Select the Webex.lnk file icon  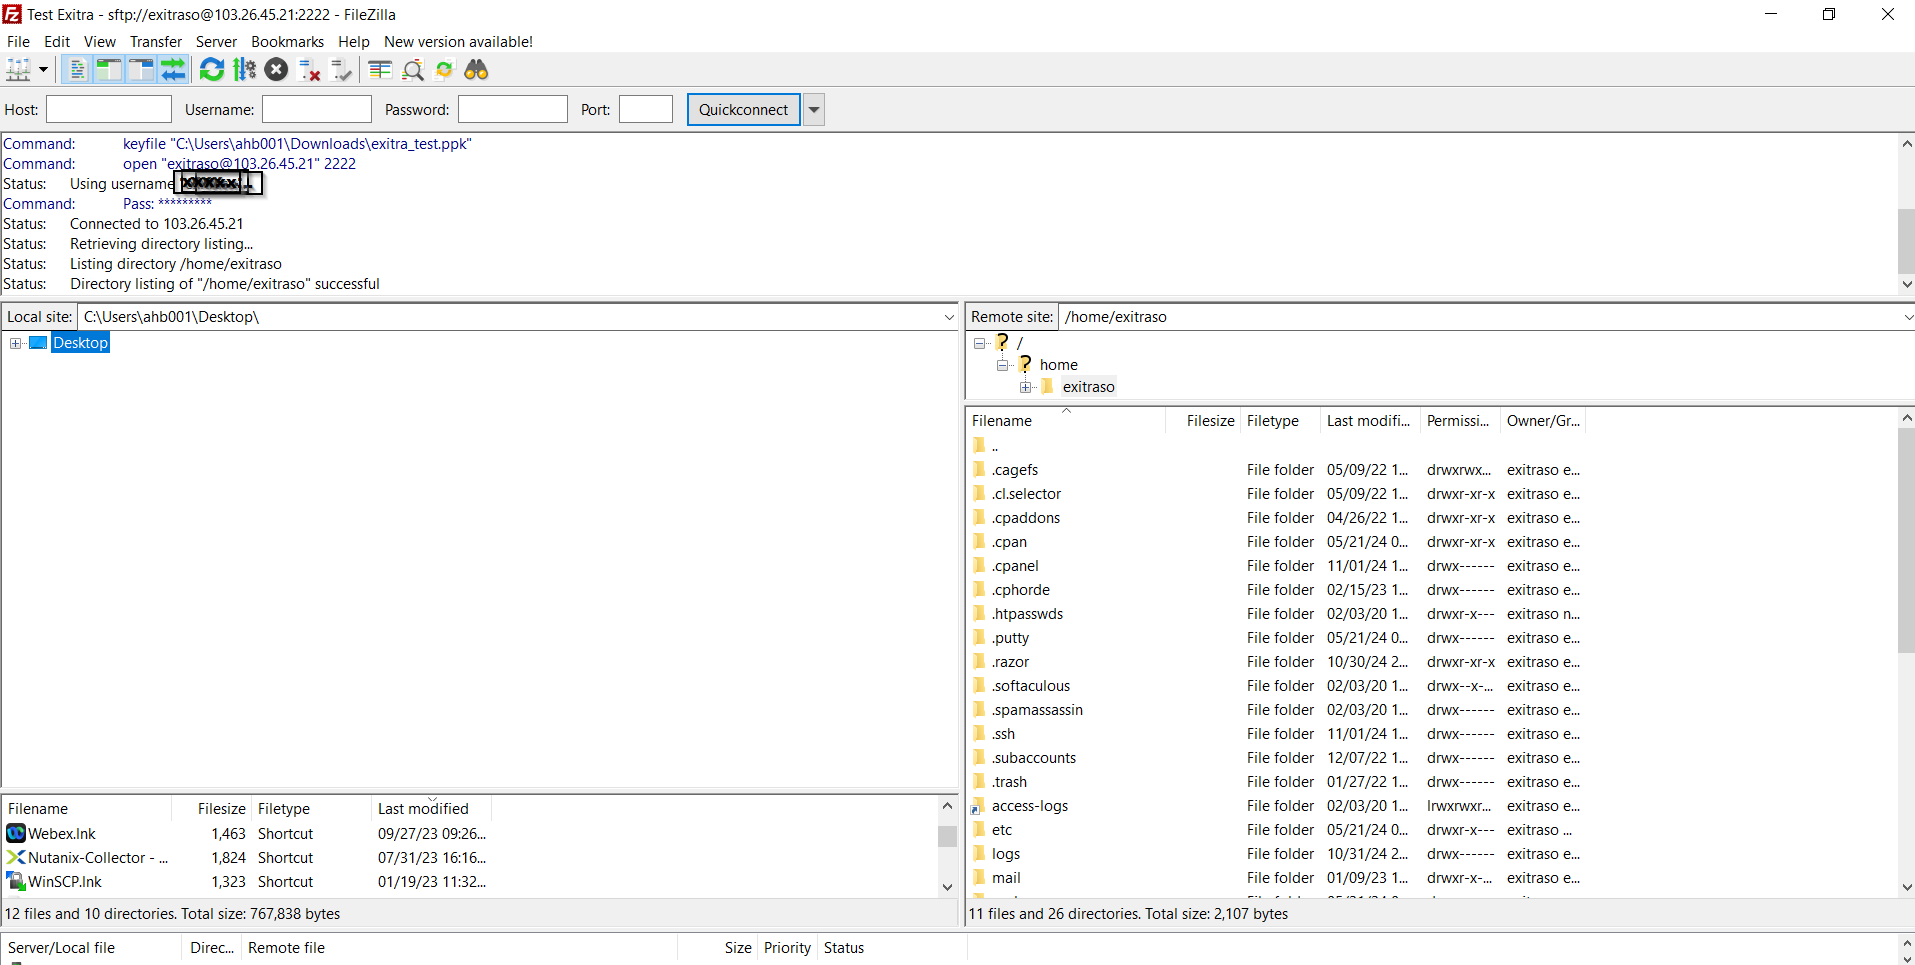pos(16,833)
